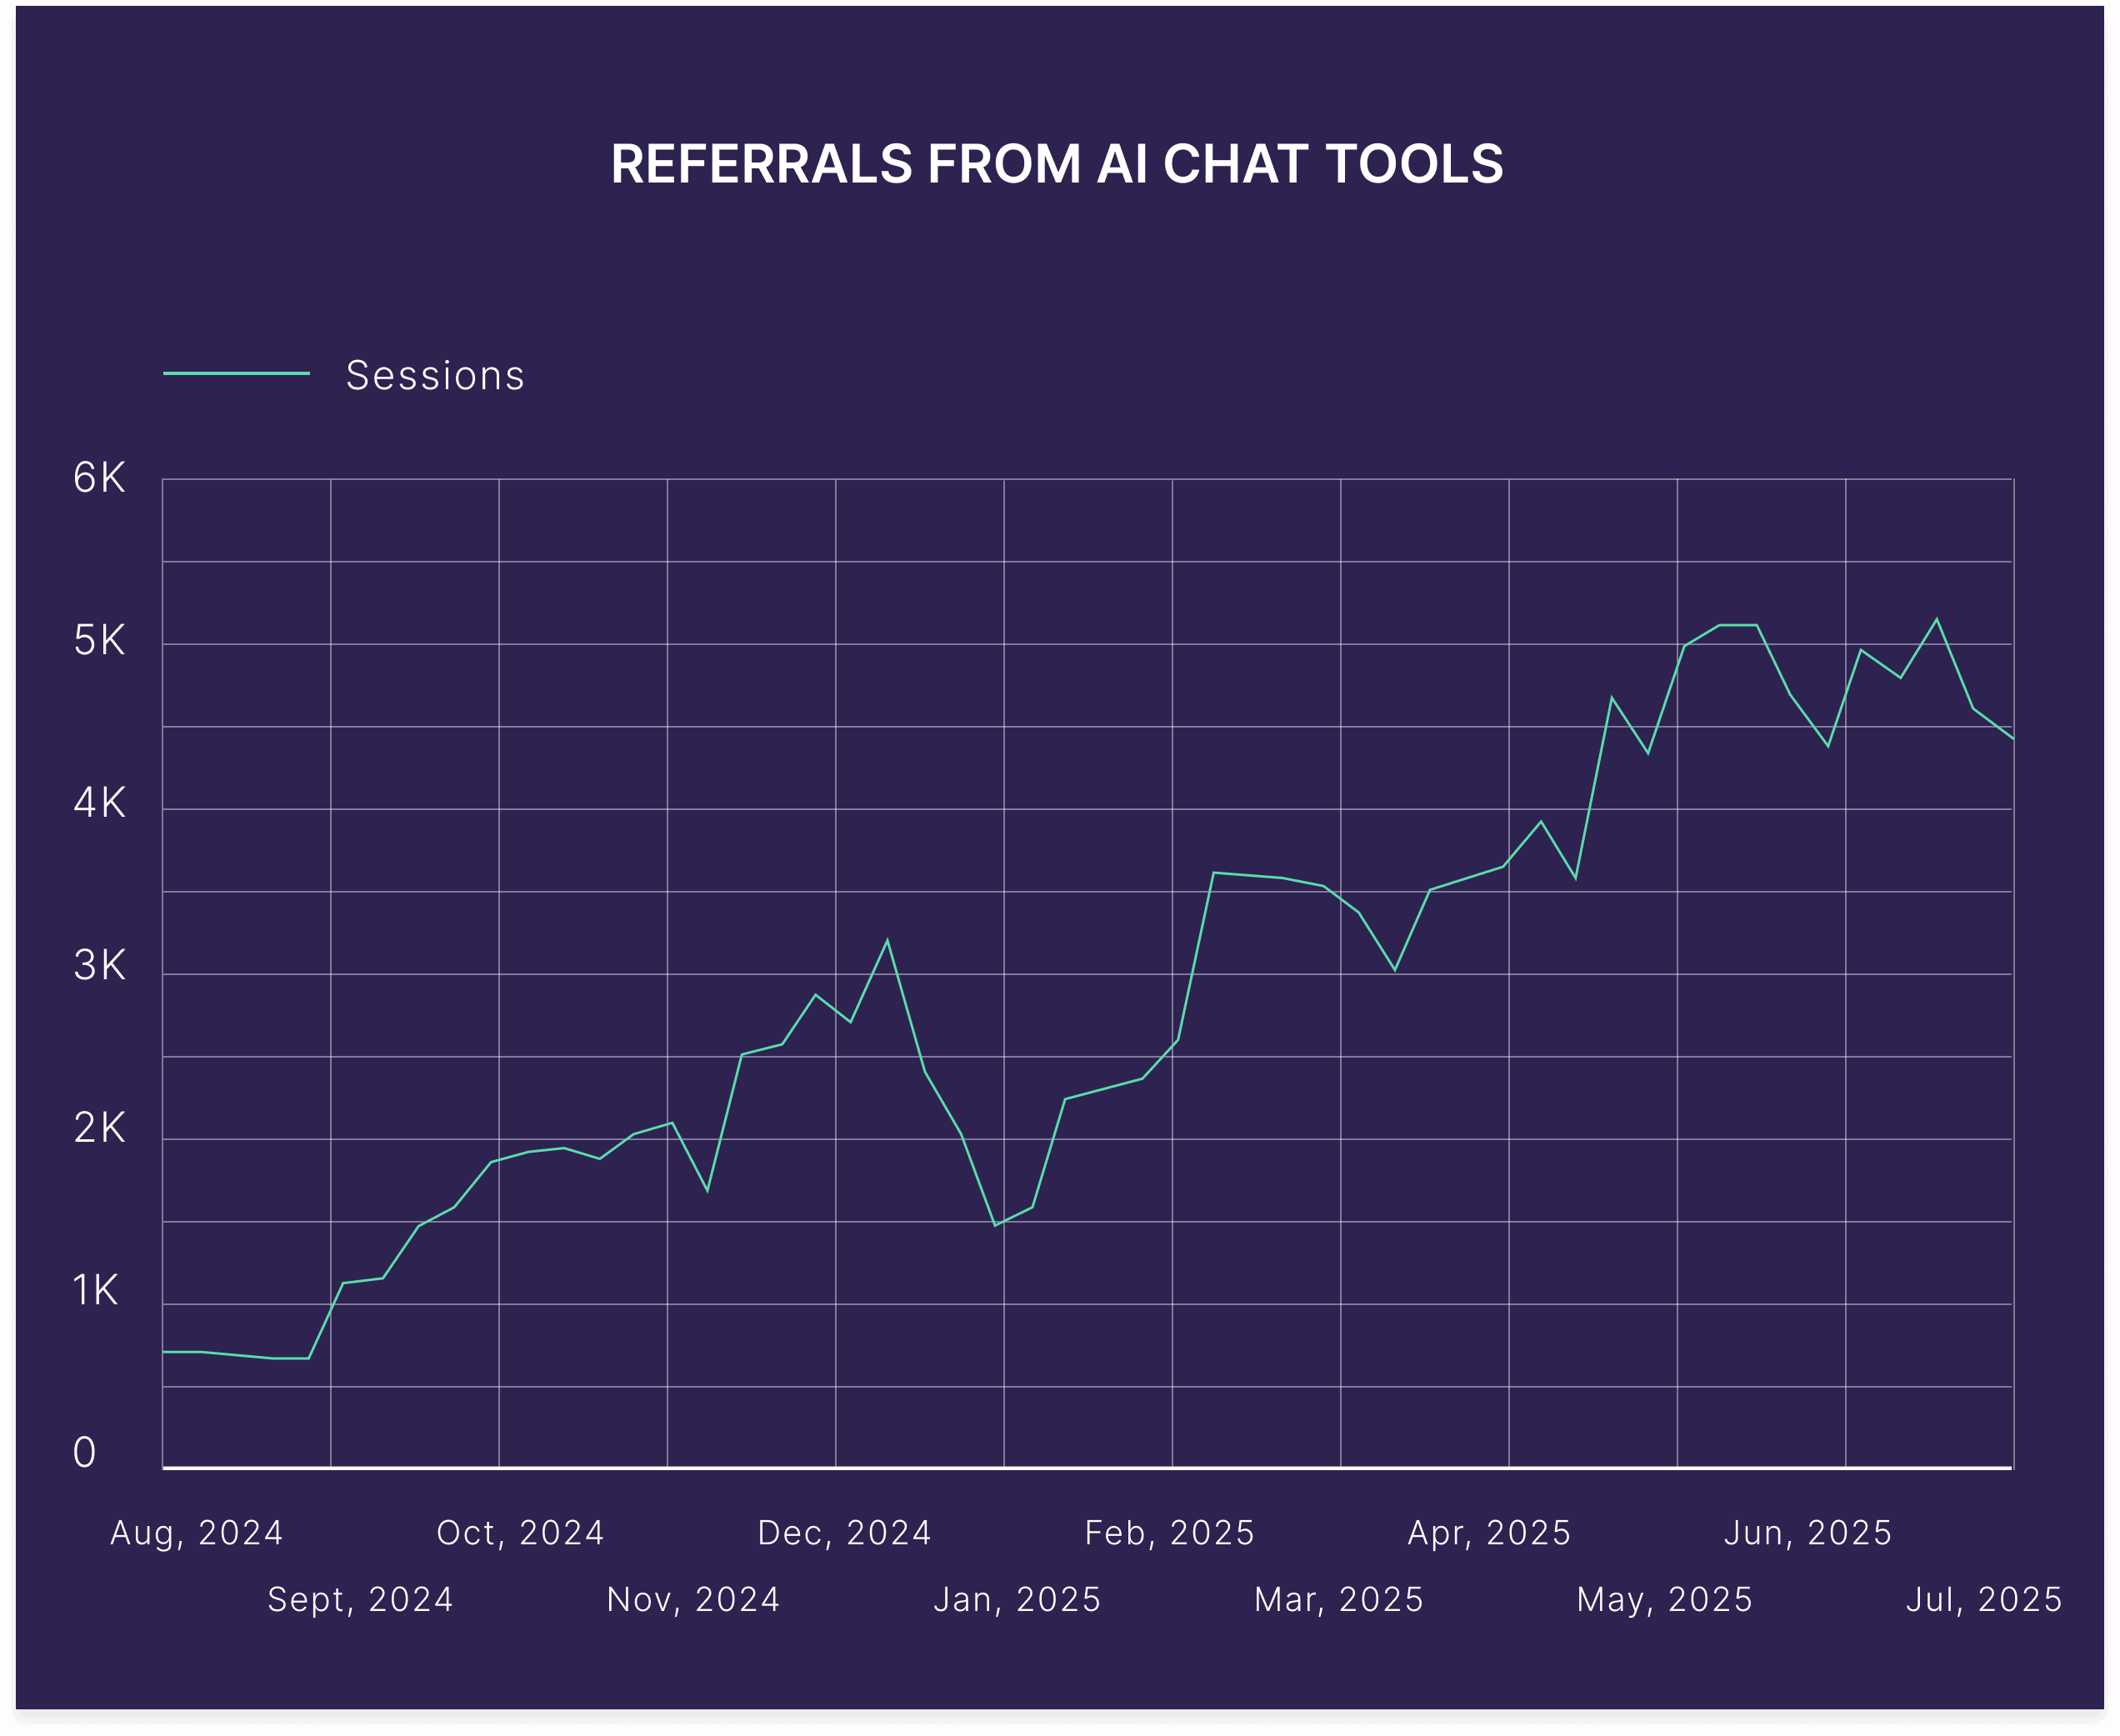Click the chart title text

[1056, 164]
